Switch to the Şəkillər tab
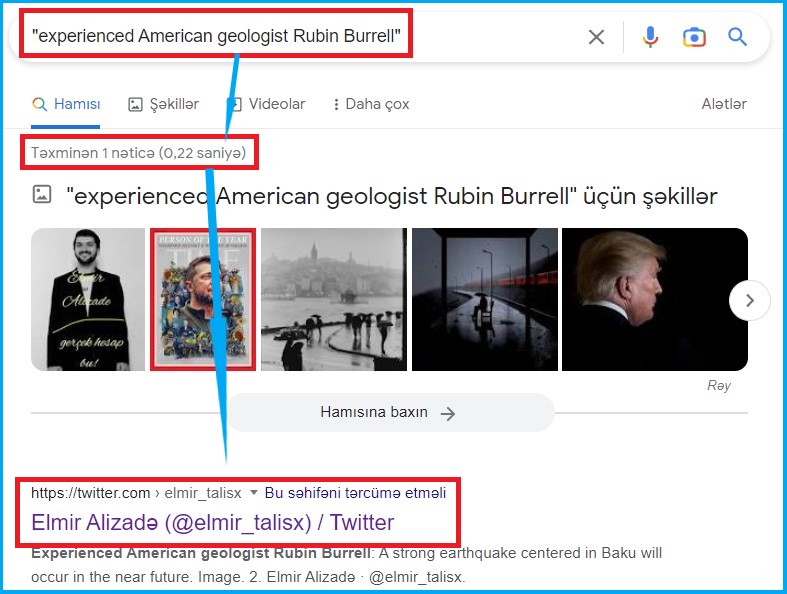The height and width of the screenshot is (594, 787). pos(164,104)
